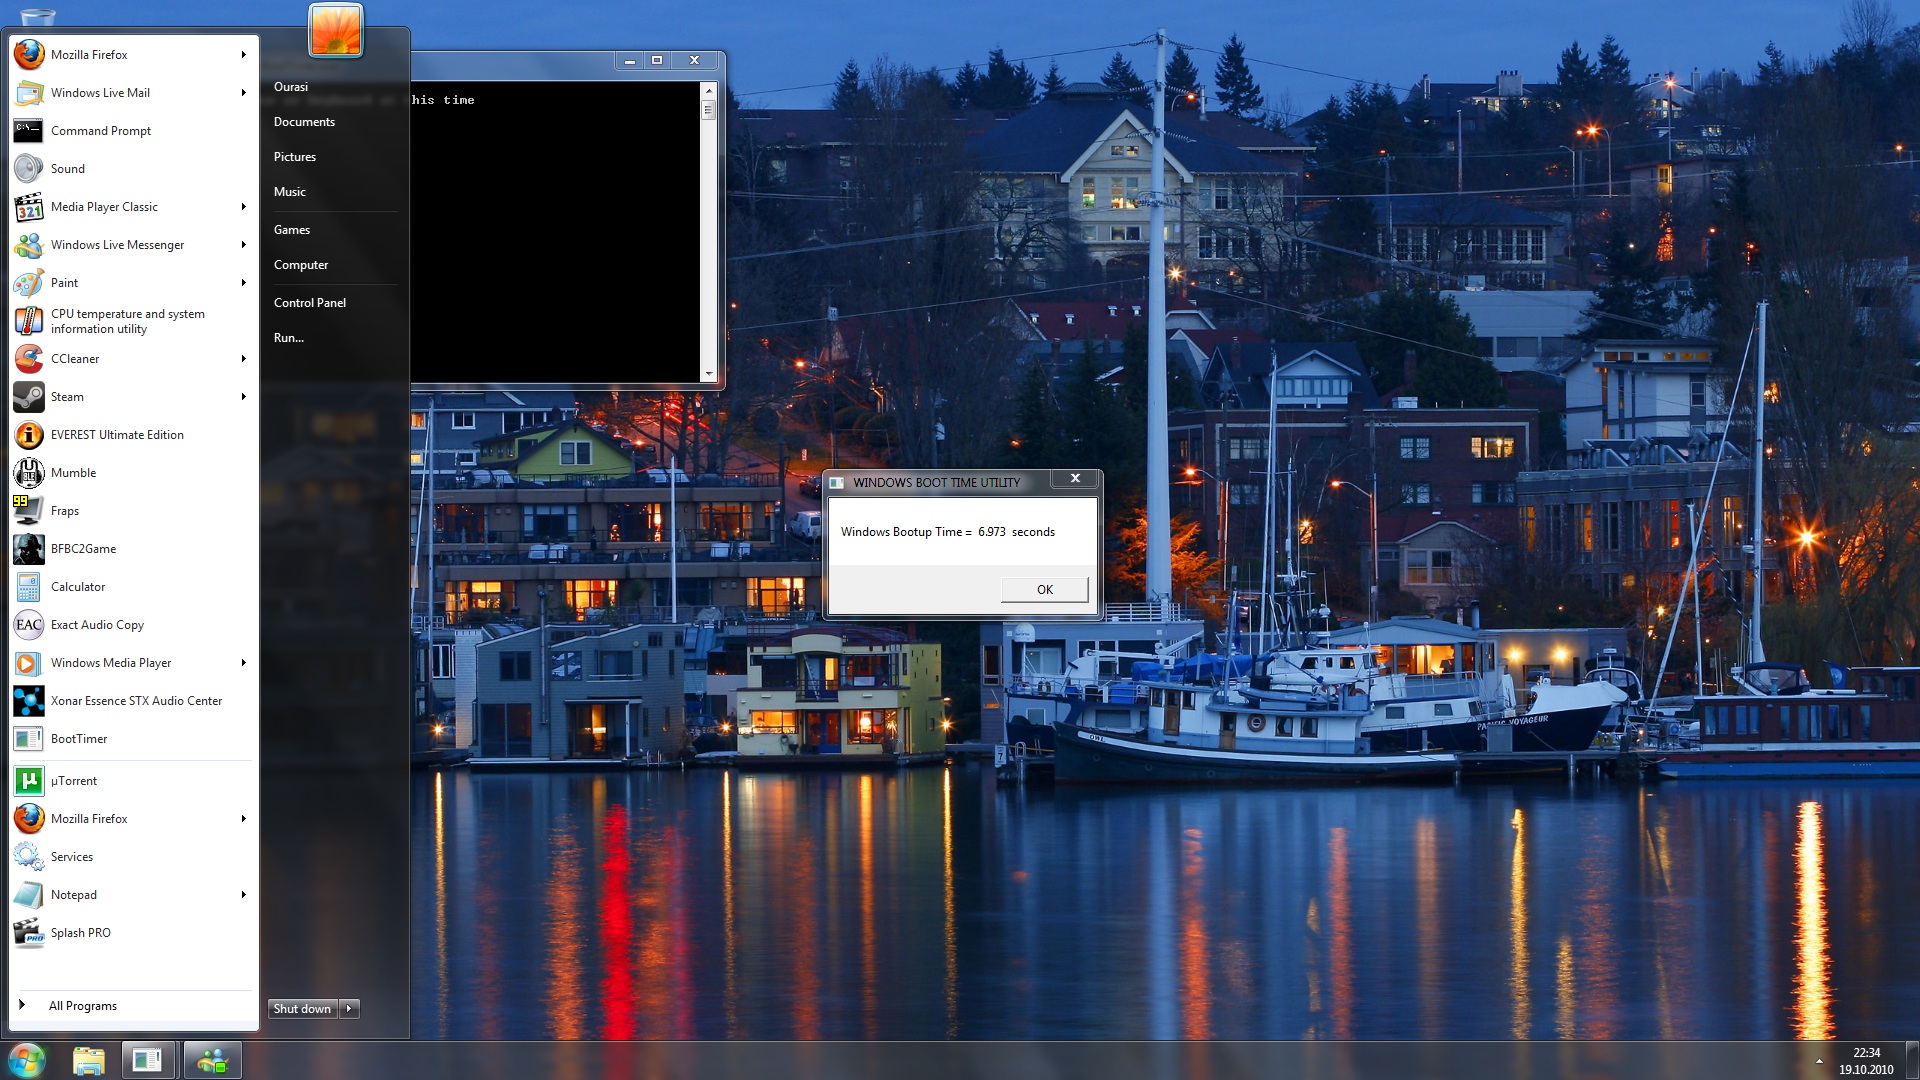
Task: Open the Ourasi user folder
Action: [x=291, y=87]
